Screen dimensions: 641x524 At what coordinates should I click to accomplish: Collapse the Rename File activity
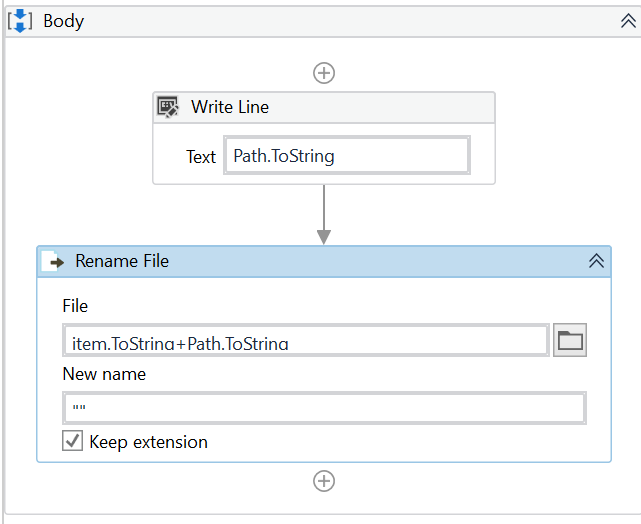(x=596, y=261)
